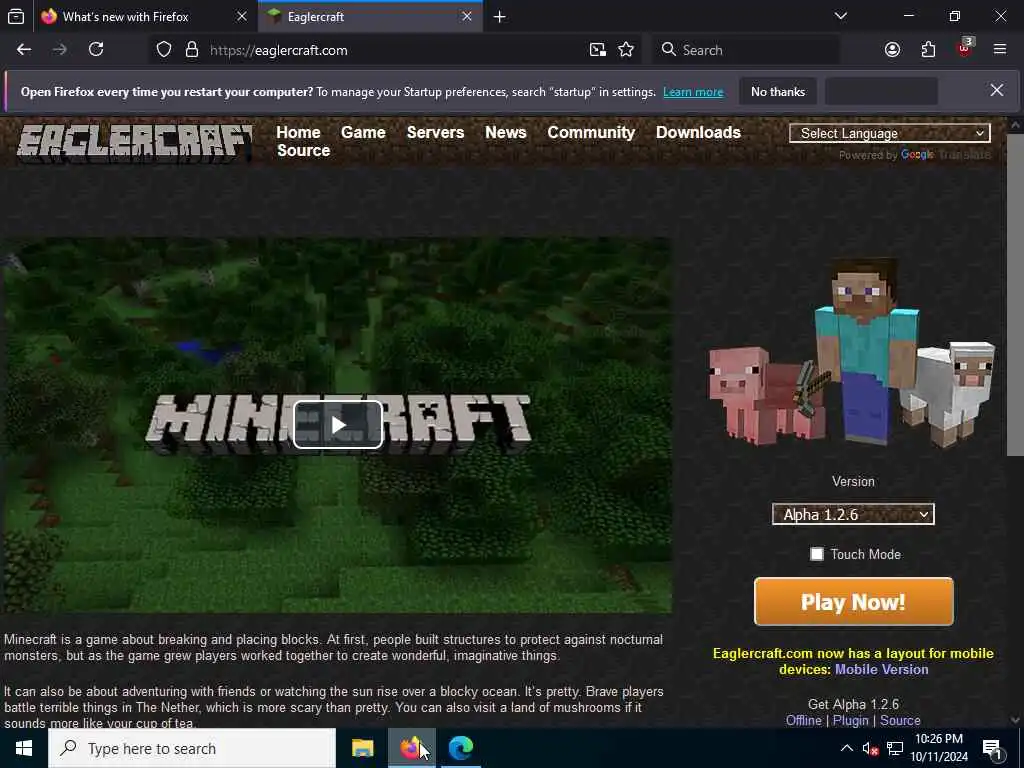Click the uBlock extension icon with badge

pos(965,48)
